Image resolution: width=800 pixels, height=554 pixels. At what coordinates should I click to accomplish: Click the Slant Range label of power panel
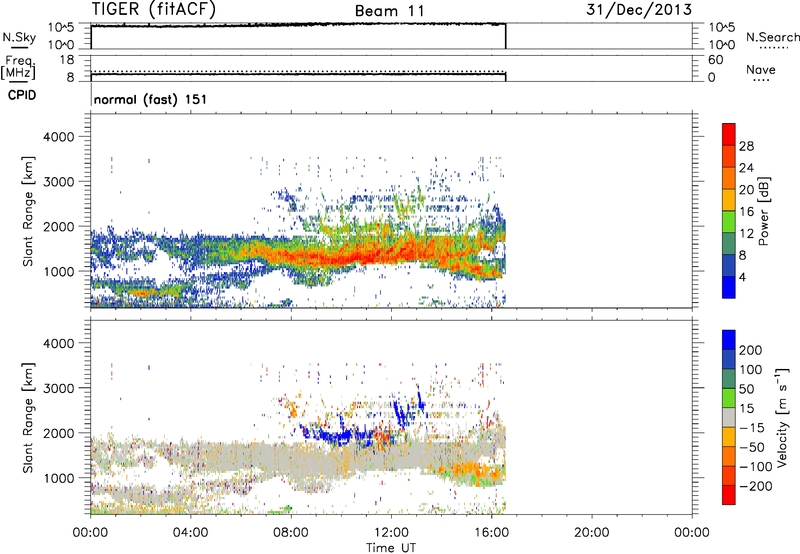(x=28, y=211)
